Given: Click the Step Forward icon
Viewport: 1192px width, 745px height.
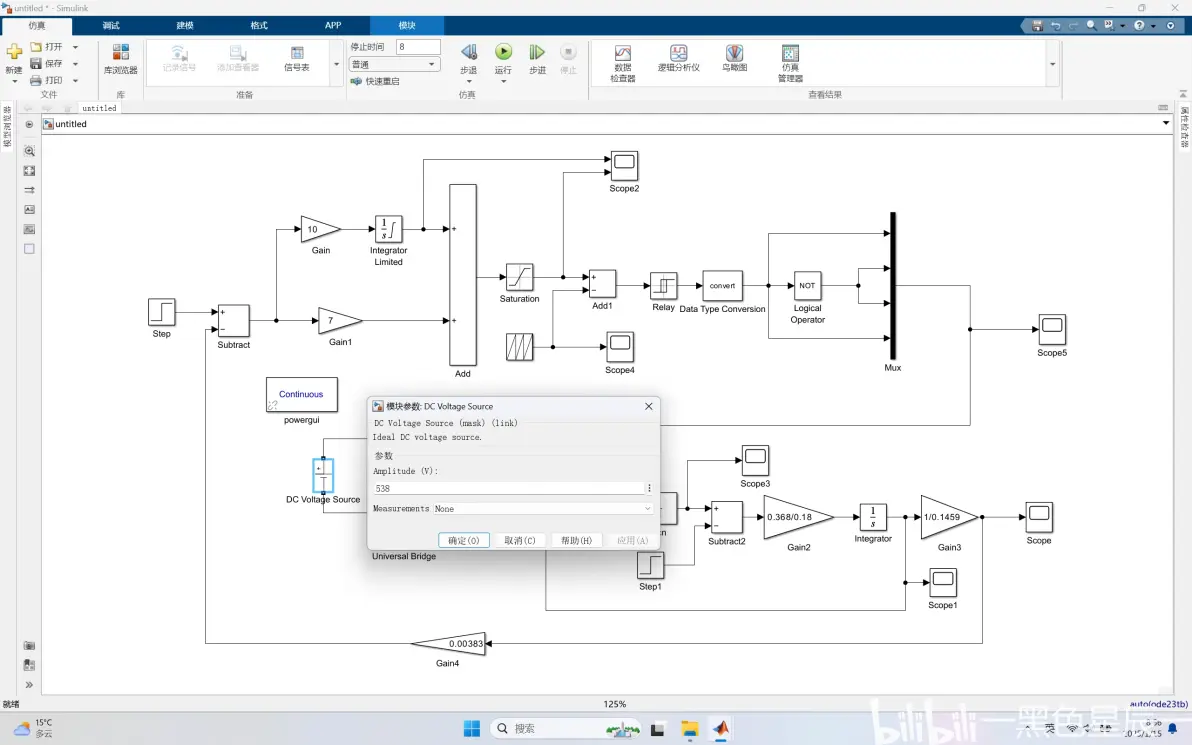Looking at the screenshot, I should 537,52.
